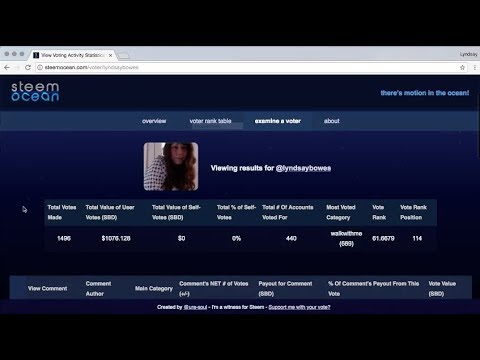Bookmark page with the star icon
Image resolution: width=480 pixels, height=360 pixels.
[x=462, y=67]
